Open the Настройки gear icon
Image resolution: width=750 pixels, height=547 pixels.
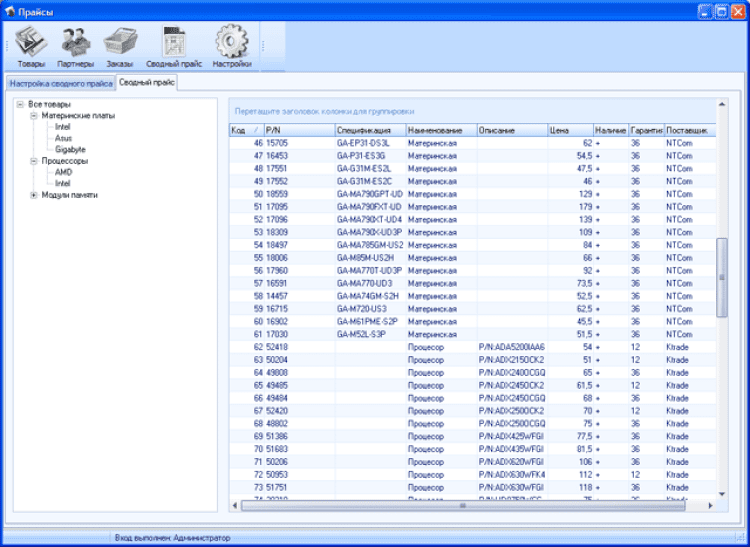tap(232, 48)
